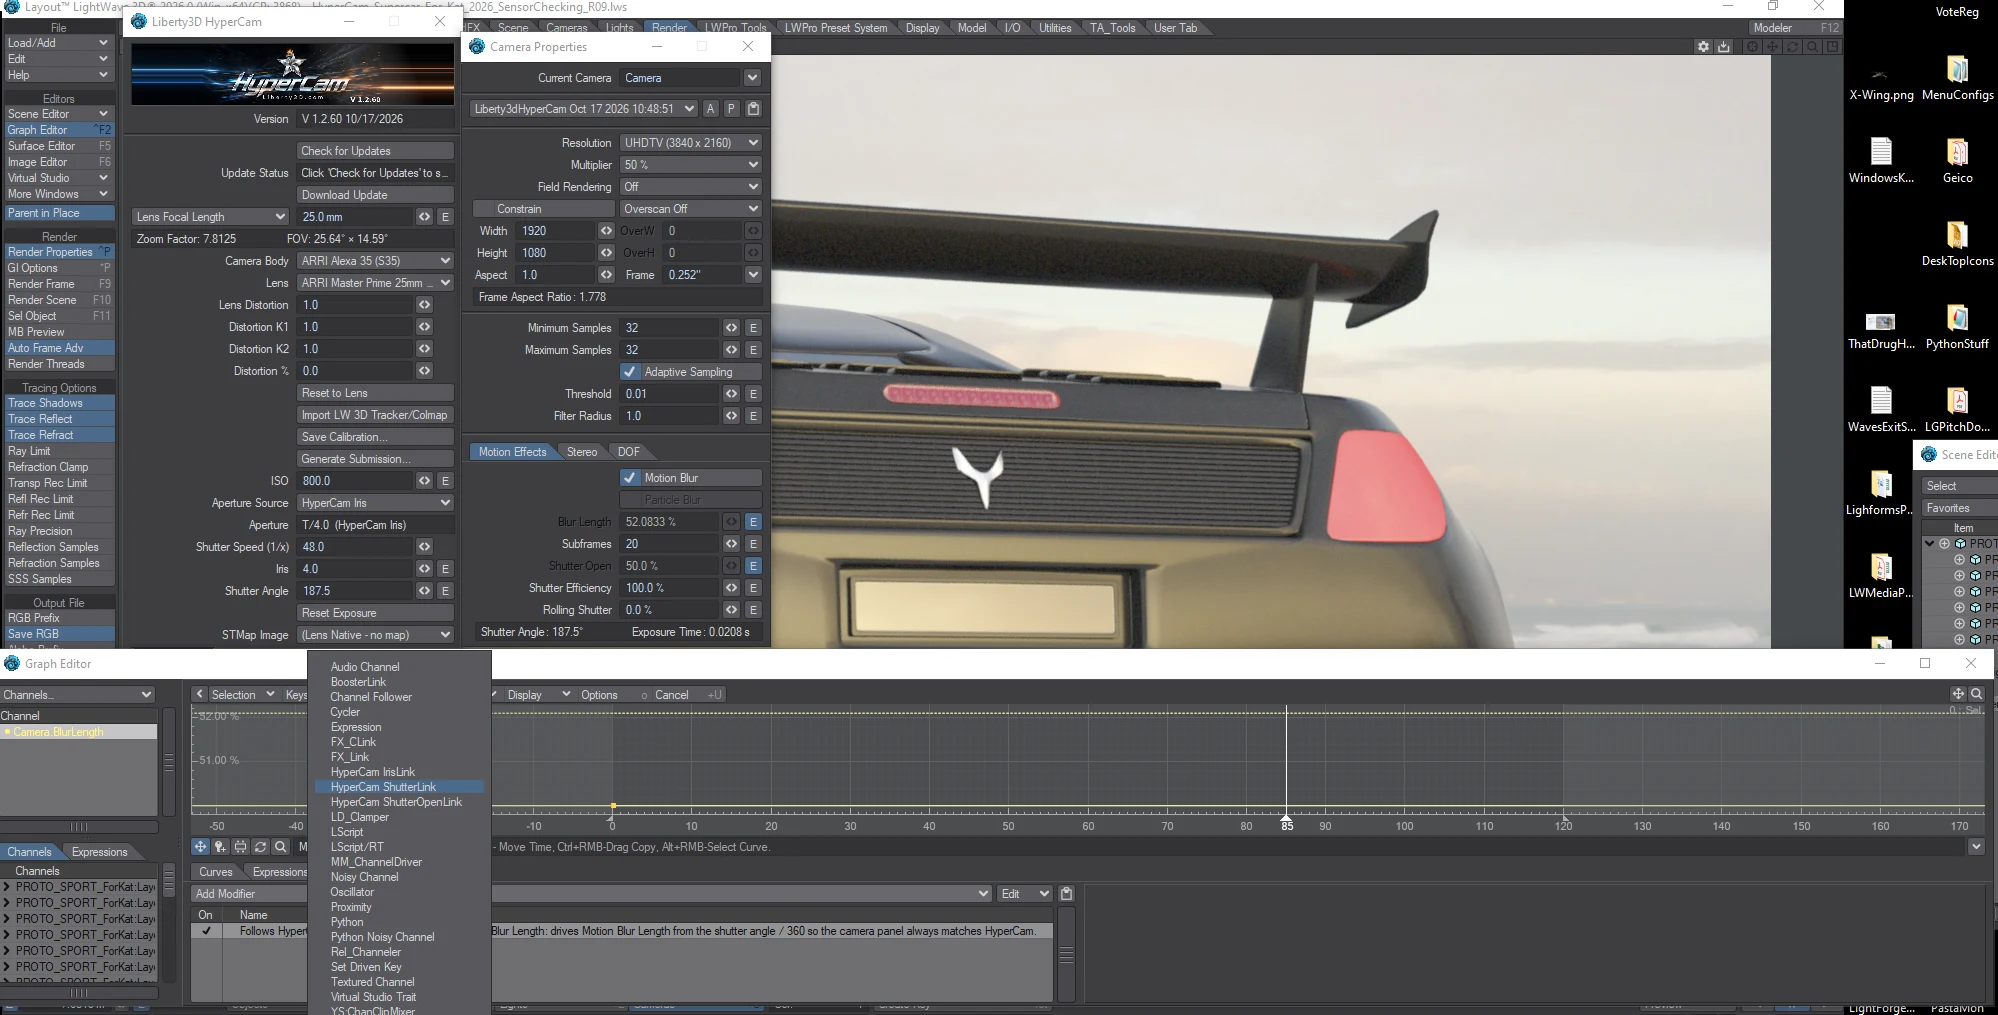Toggle Motion Blur checkbox
This screenshot has height=1015, width=1998.
coord(630,478)
